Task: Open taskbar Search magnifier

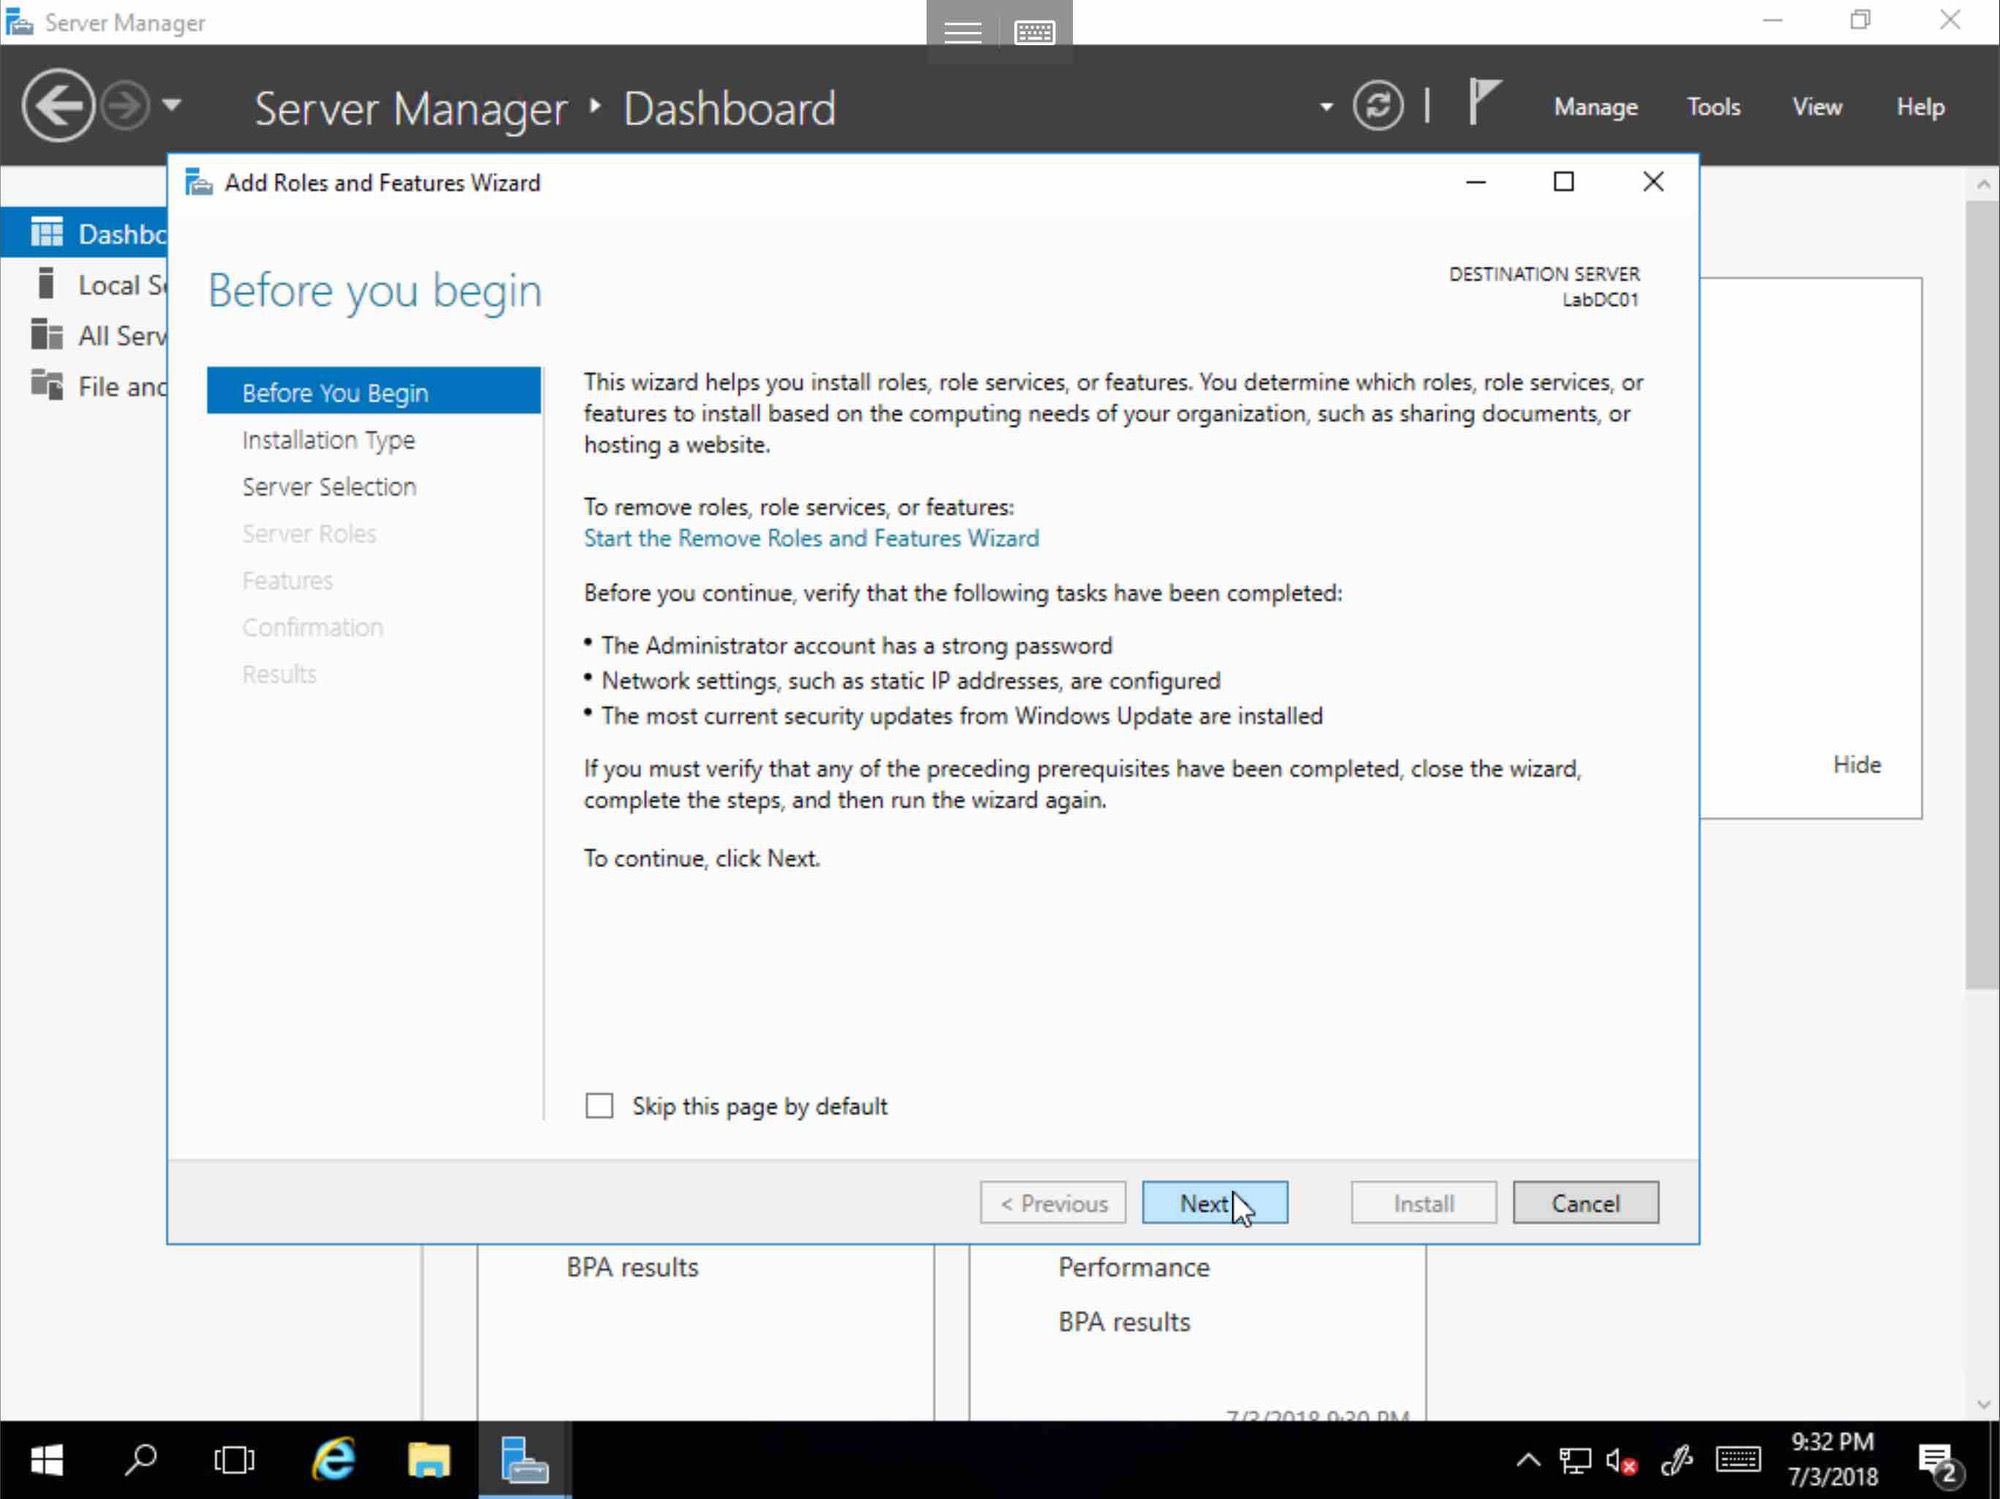Action: tap(140, 1461)
